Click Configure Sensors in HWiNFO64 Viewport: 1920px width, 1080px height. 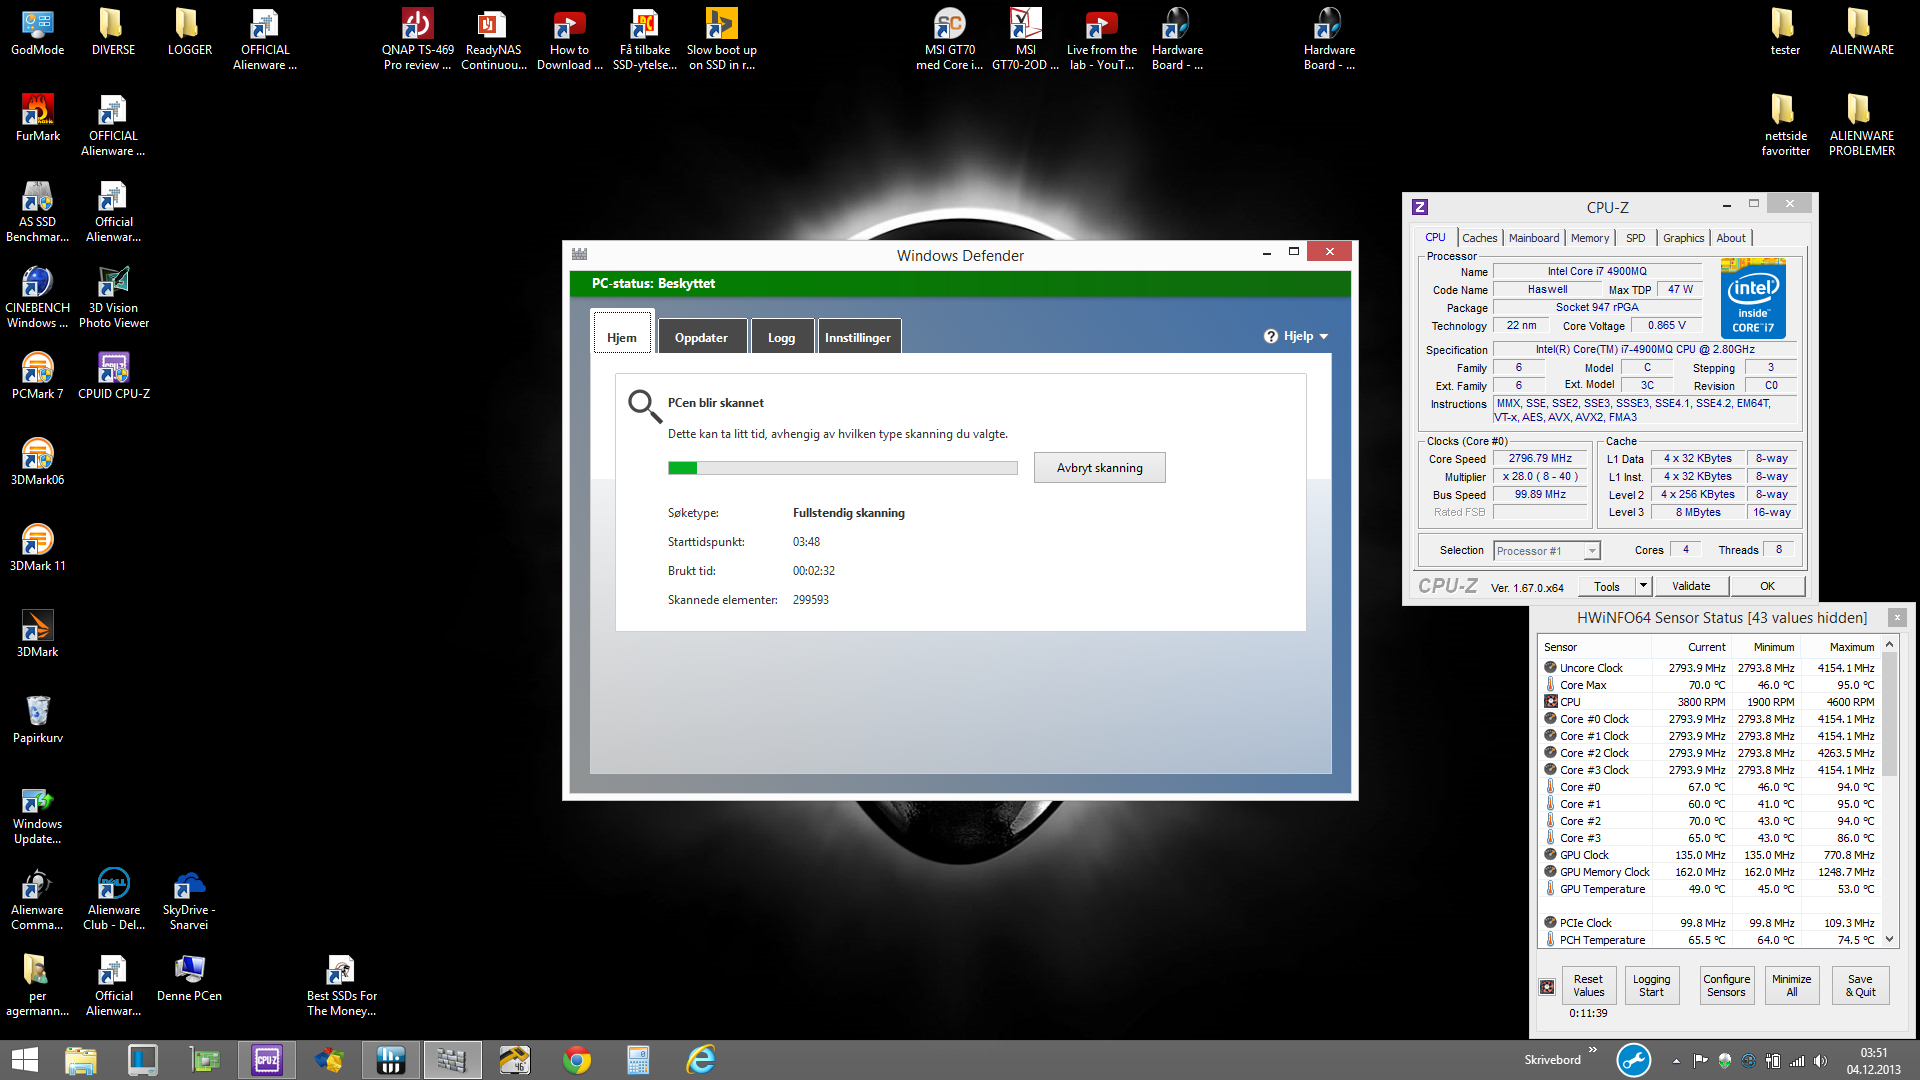click(1726, 986)
